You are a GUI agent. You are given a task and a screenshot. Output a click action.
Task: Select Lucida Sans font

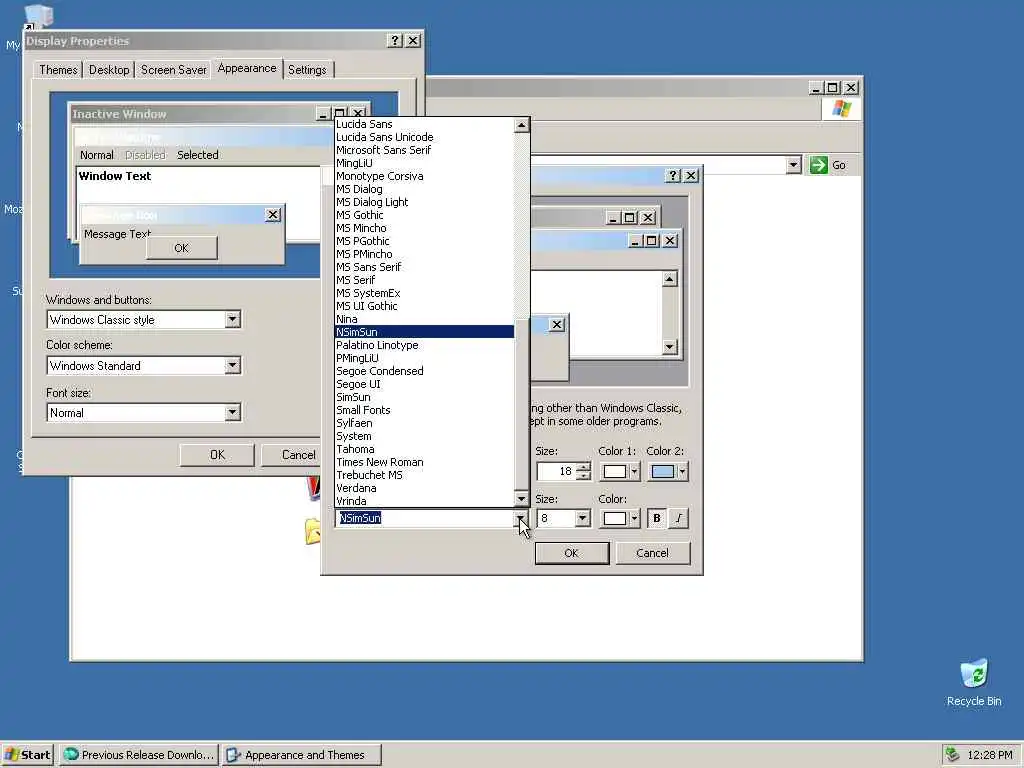(x=424, y=124)
